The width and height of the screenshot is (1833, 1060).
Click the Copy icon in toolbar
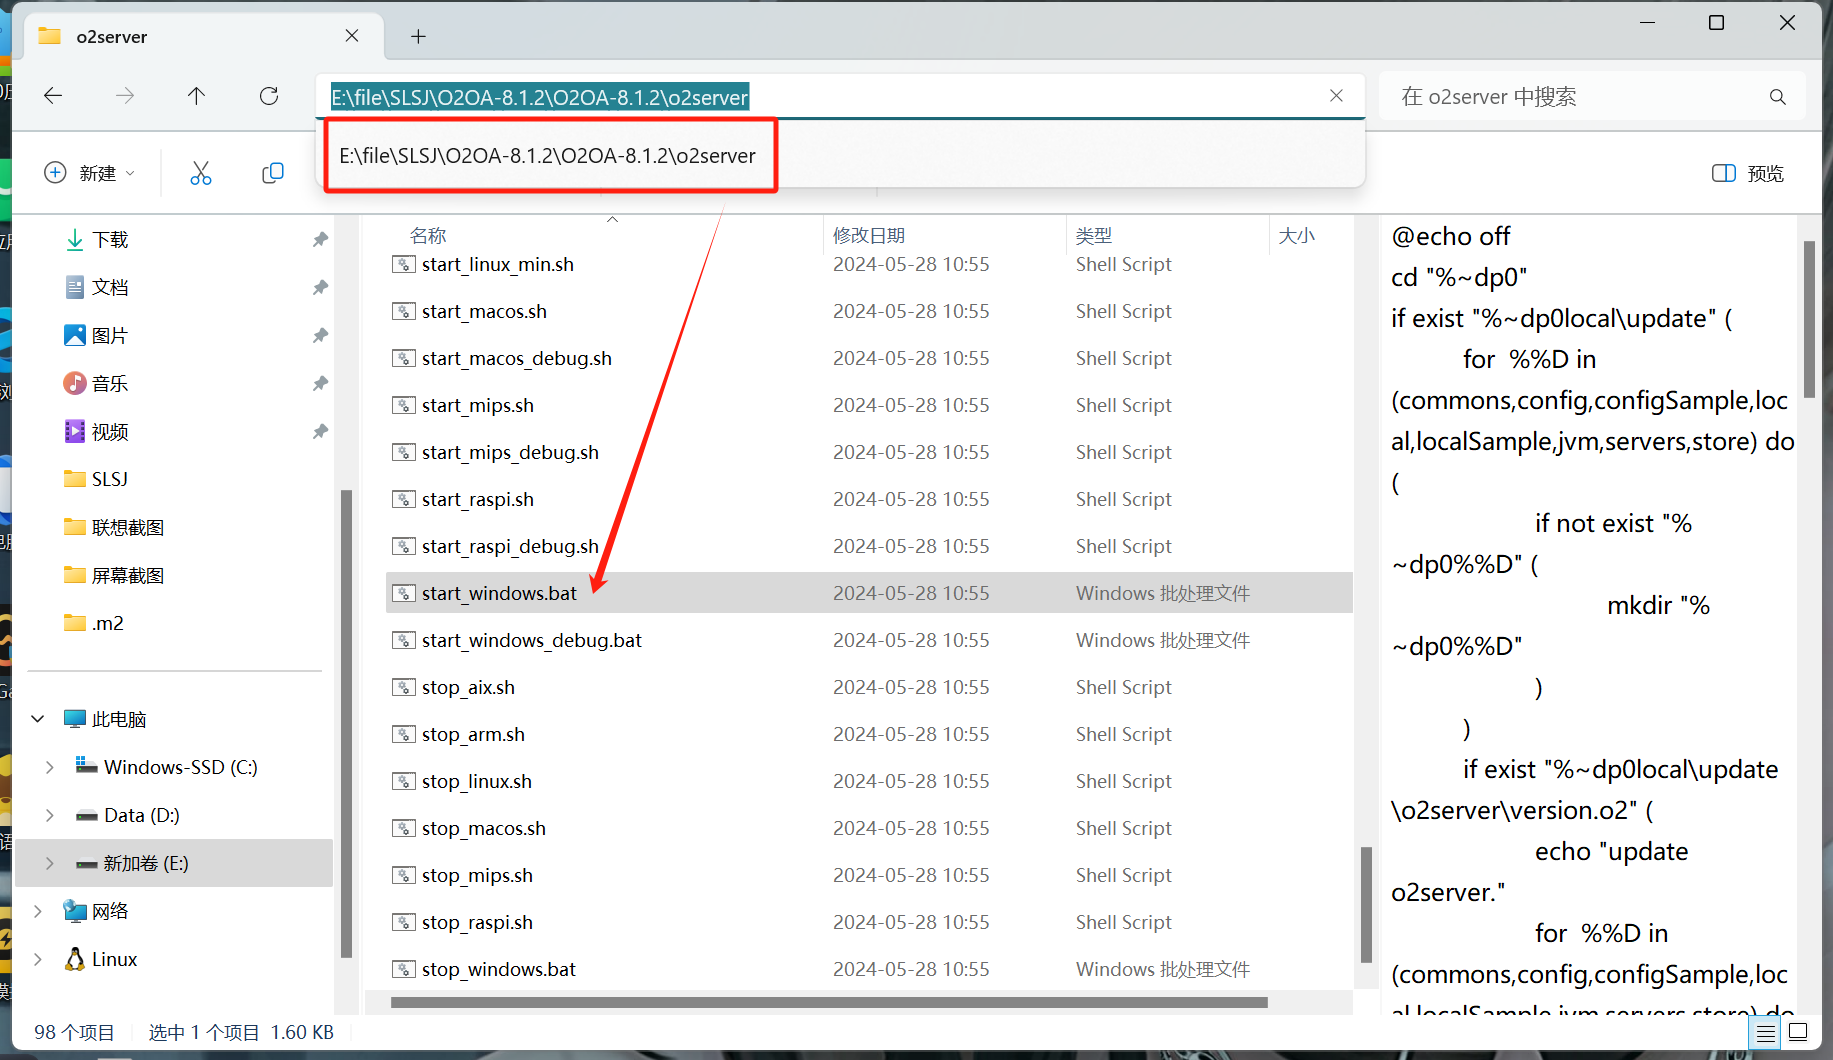point(272,173)
